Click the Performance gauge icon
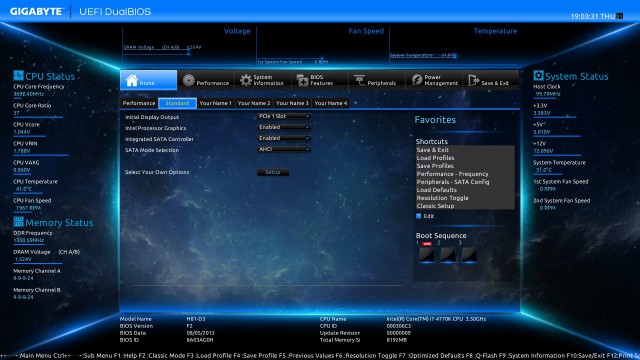640x360 pixels. pos(189,80)
